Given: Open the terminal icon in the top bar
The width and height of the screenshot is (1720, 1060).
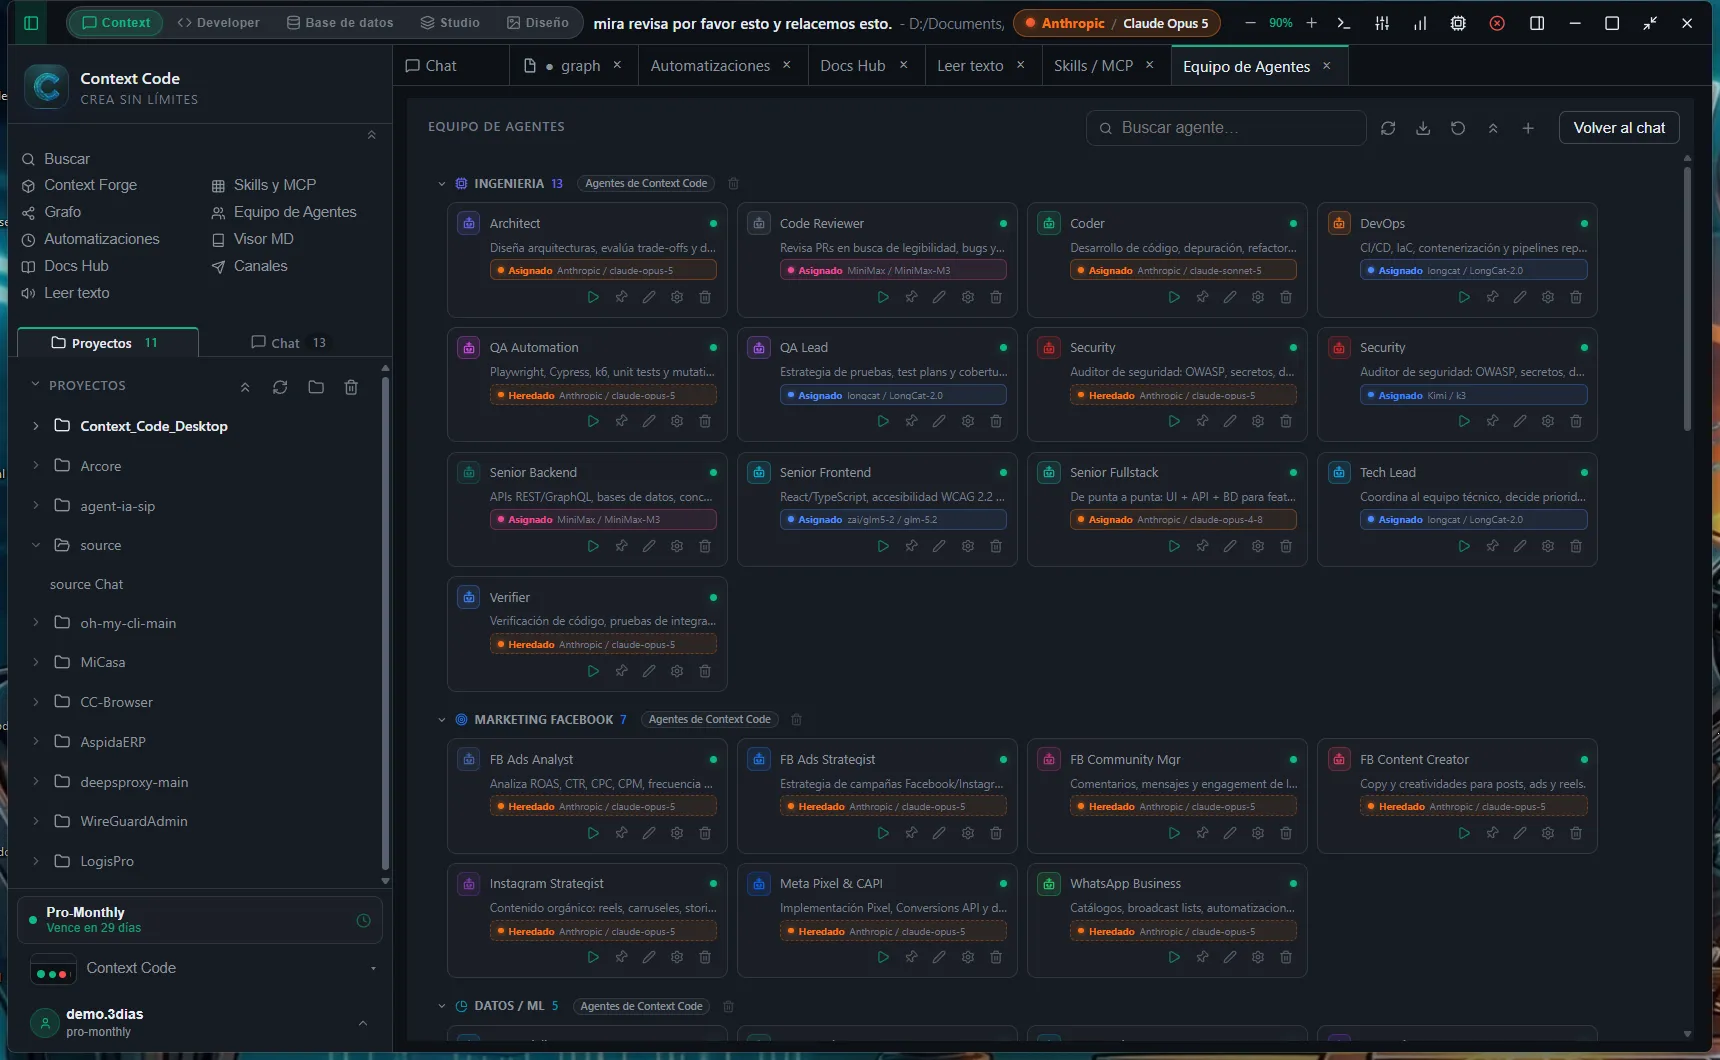Looking at the screenshot, I should pos(1344,23).
